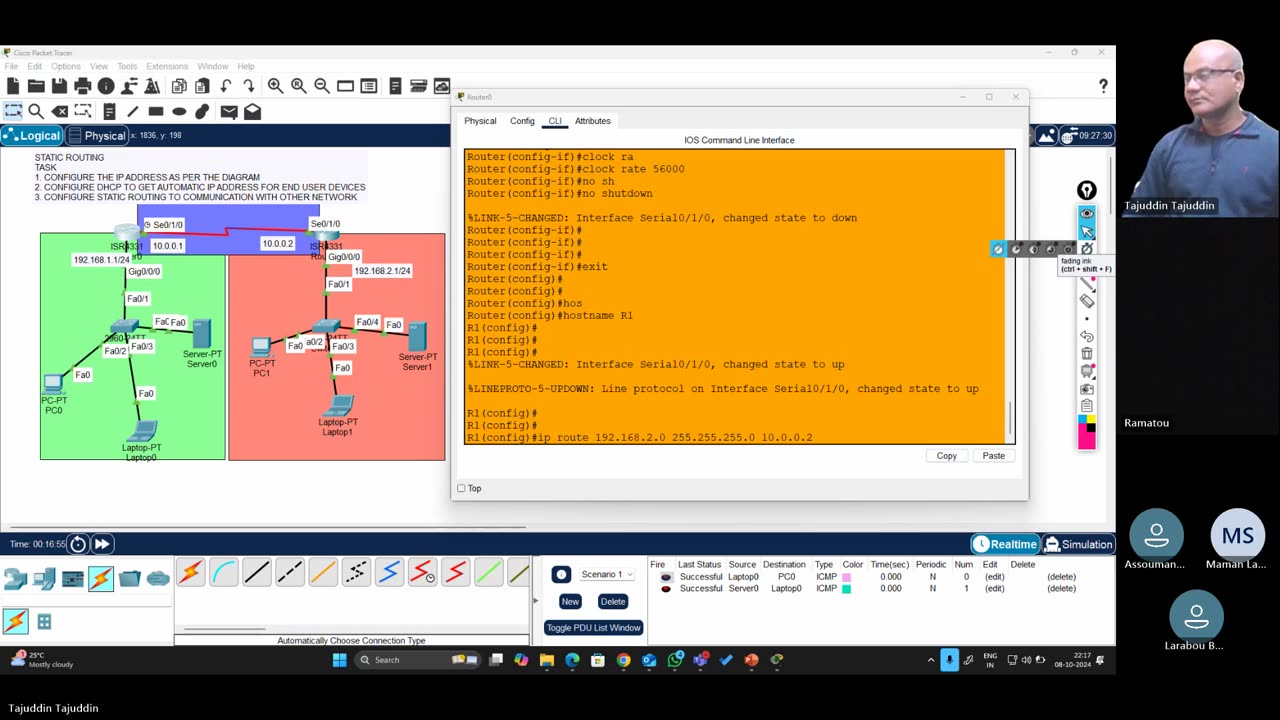Screen dimensions: 1280x720
Task: Open the drawing palette rectangle icon
Action: point(345,86)
